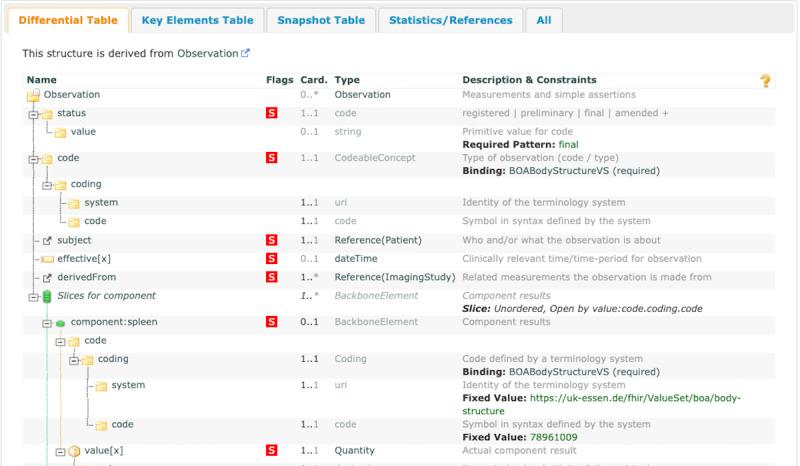Click the choice icon next to effective[x]
This screenshot has height=466, width=800.
coord(46,259)
